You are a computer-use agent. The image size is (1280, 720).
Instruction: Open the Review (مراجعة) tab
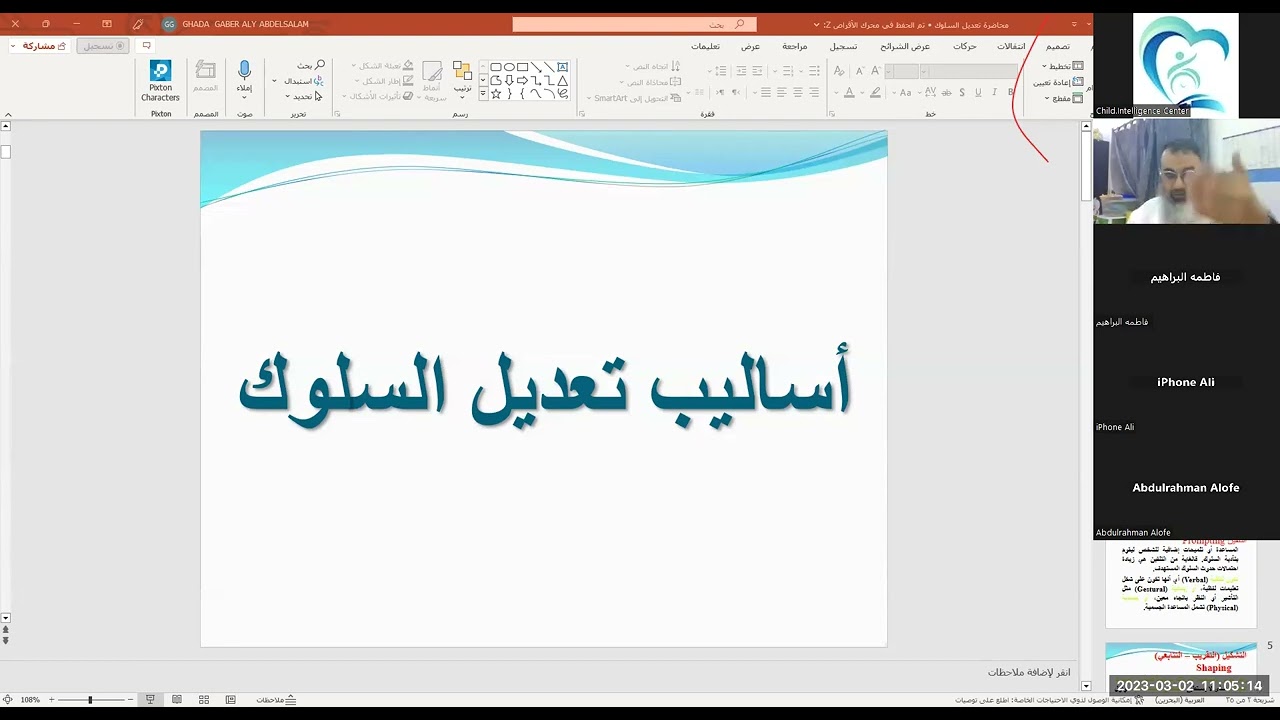(795, 46)
